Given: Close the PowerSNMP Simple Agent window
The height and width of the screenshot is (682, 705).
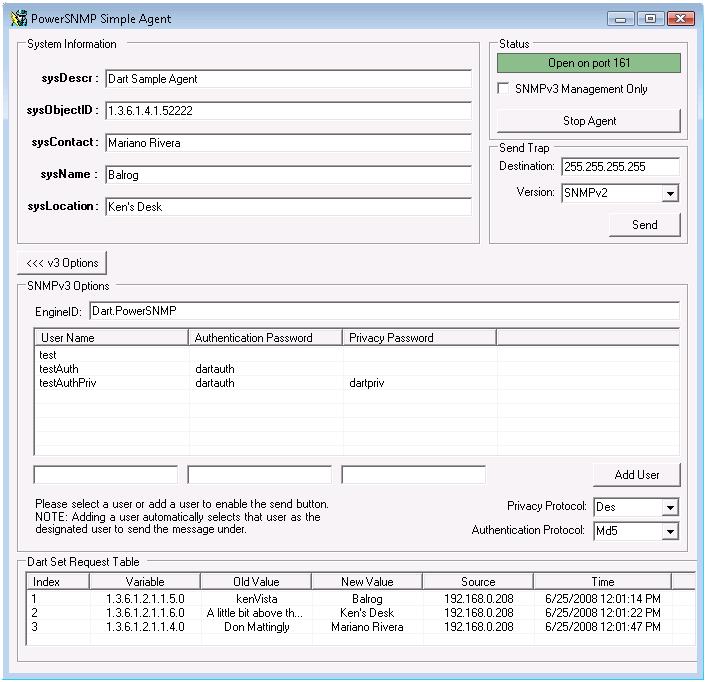Looking at the screenshot, I should 680,19.
